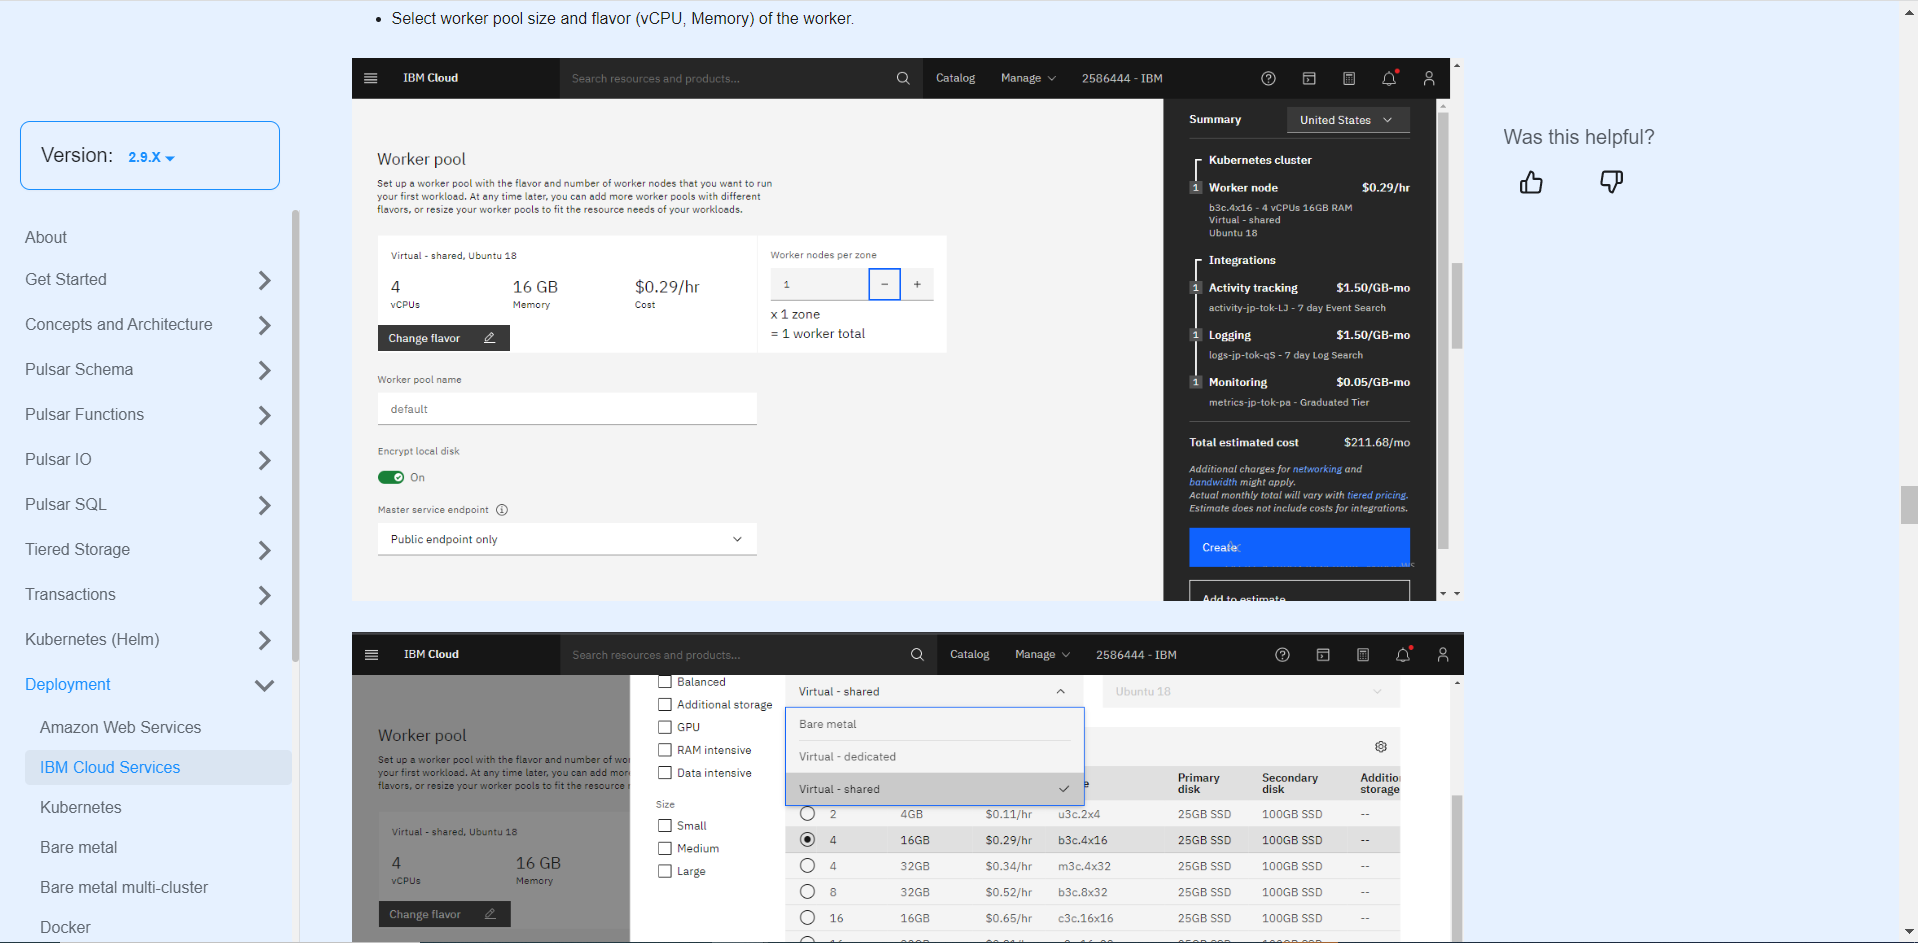Image resolution: width=1918 pixels, height=943 pixels.
Task: Increase worker nodes per zone with plus
Action: [x=917, y=285]
